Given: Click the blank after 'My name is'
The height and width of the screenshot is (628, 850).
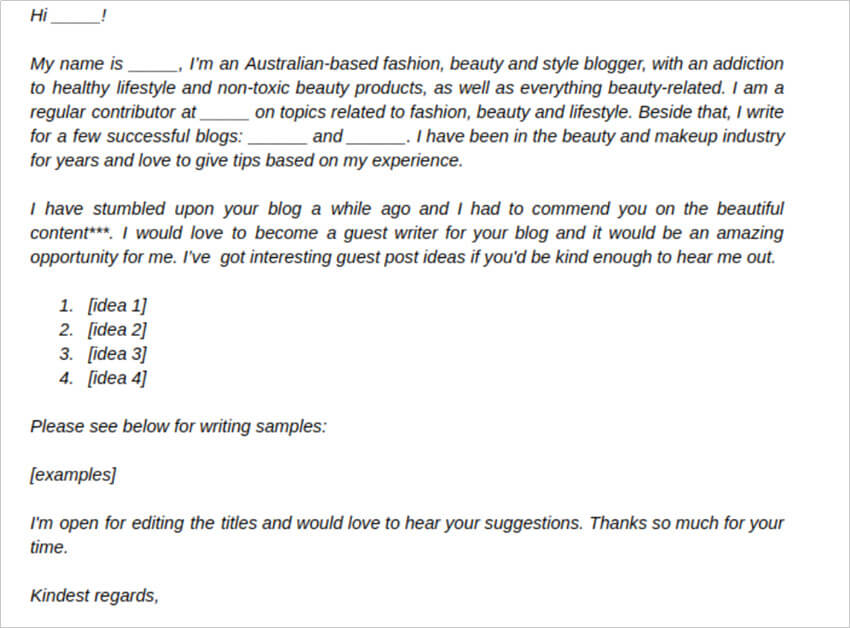Looking at the screenshot, I should click(x=153, y=65).
